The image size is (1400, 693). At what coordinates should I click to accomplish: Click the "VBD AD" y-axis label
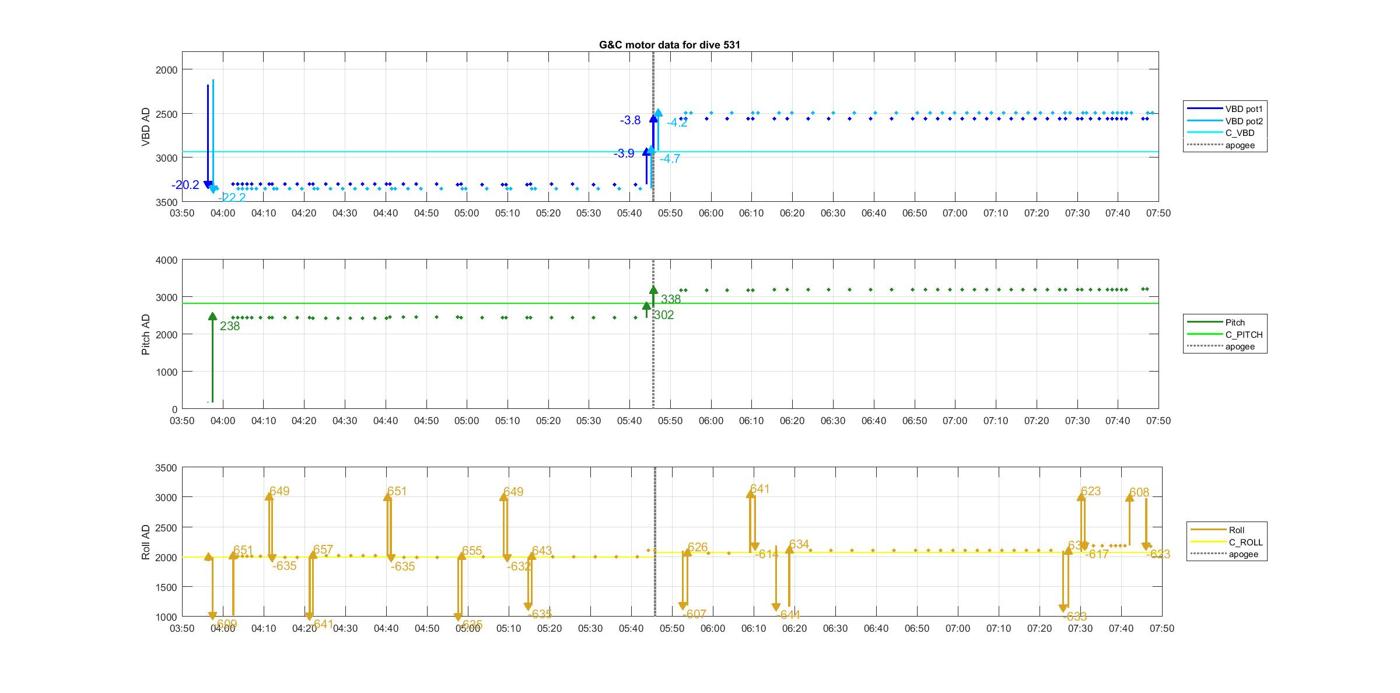point(146,127)
